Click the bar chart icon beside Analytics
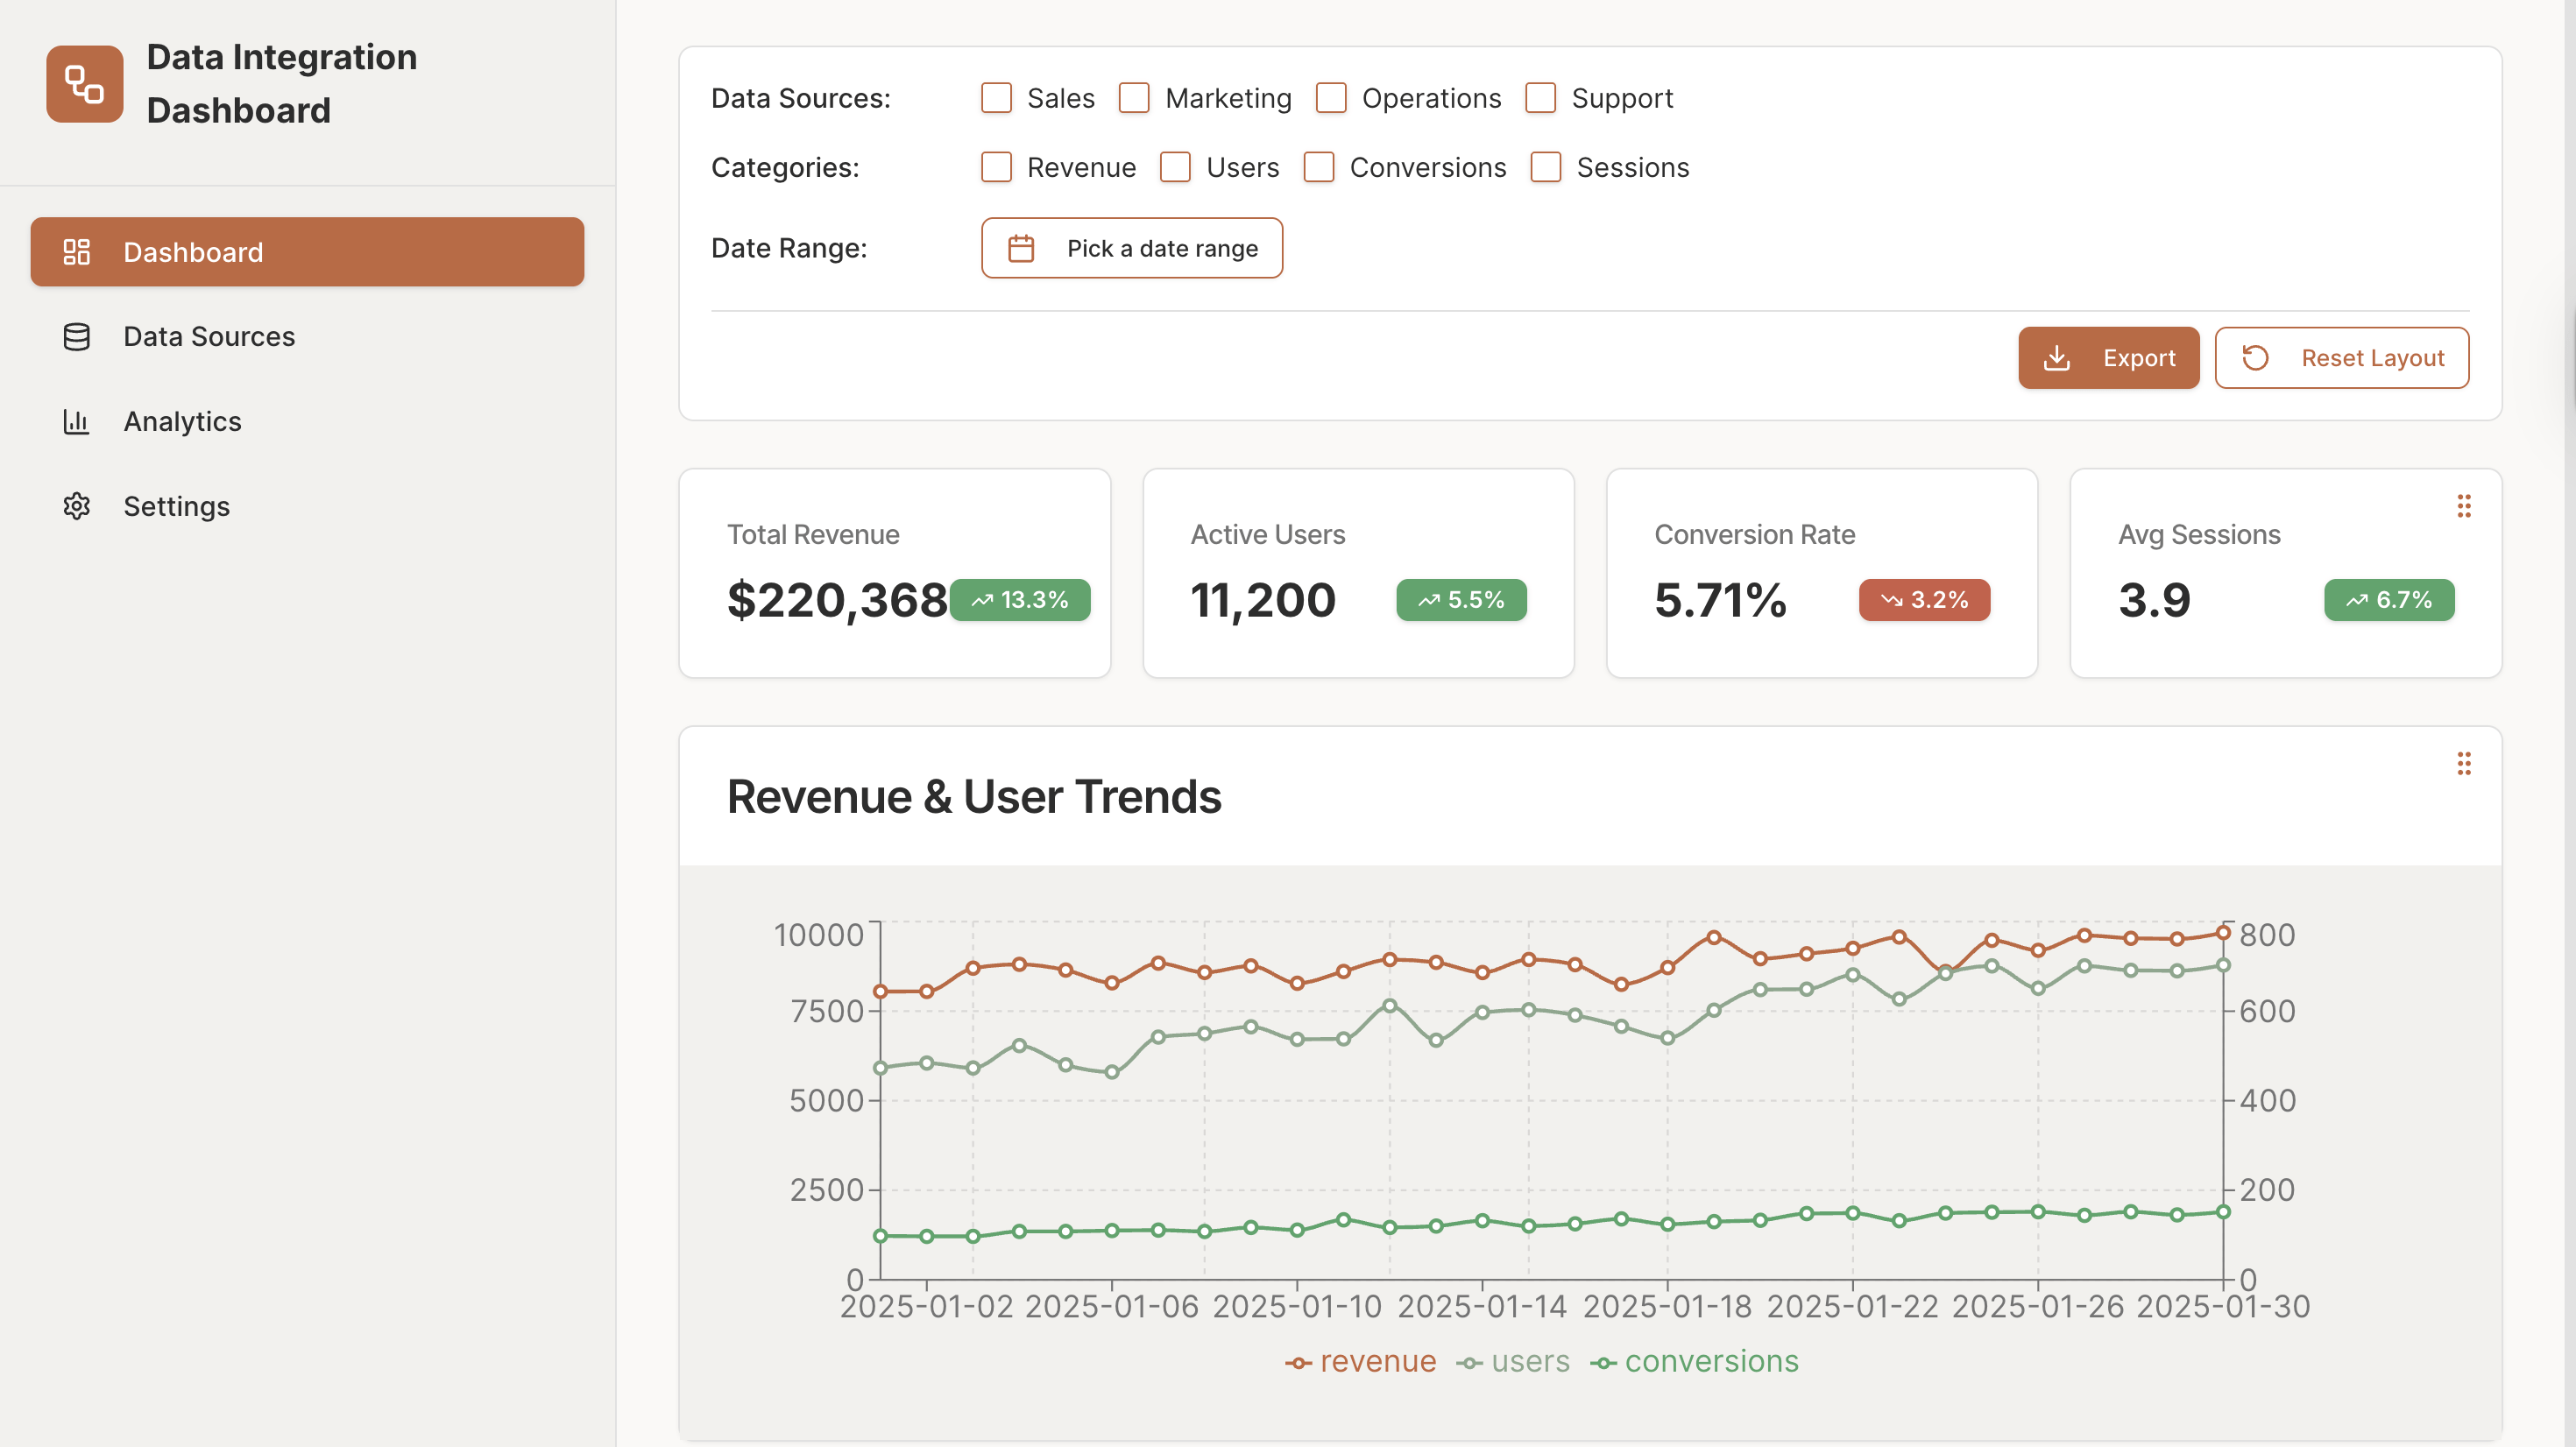Image resolution: width=2576 pixels, height=1447 pixels. pyautogui.click(x=76, y=422)
